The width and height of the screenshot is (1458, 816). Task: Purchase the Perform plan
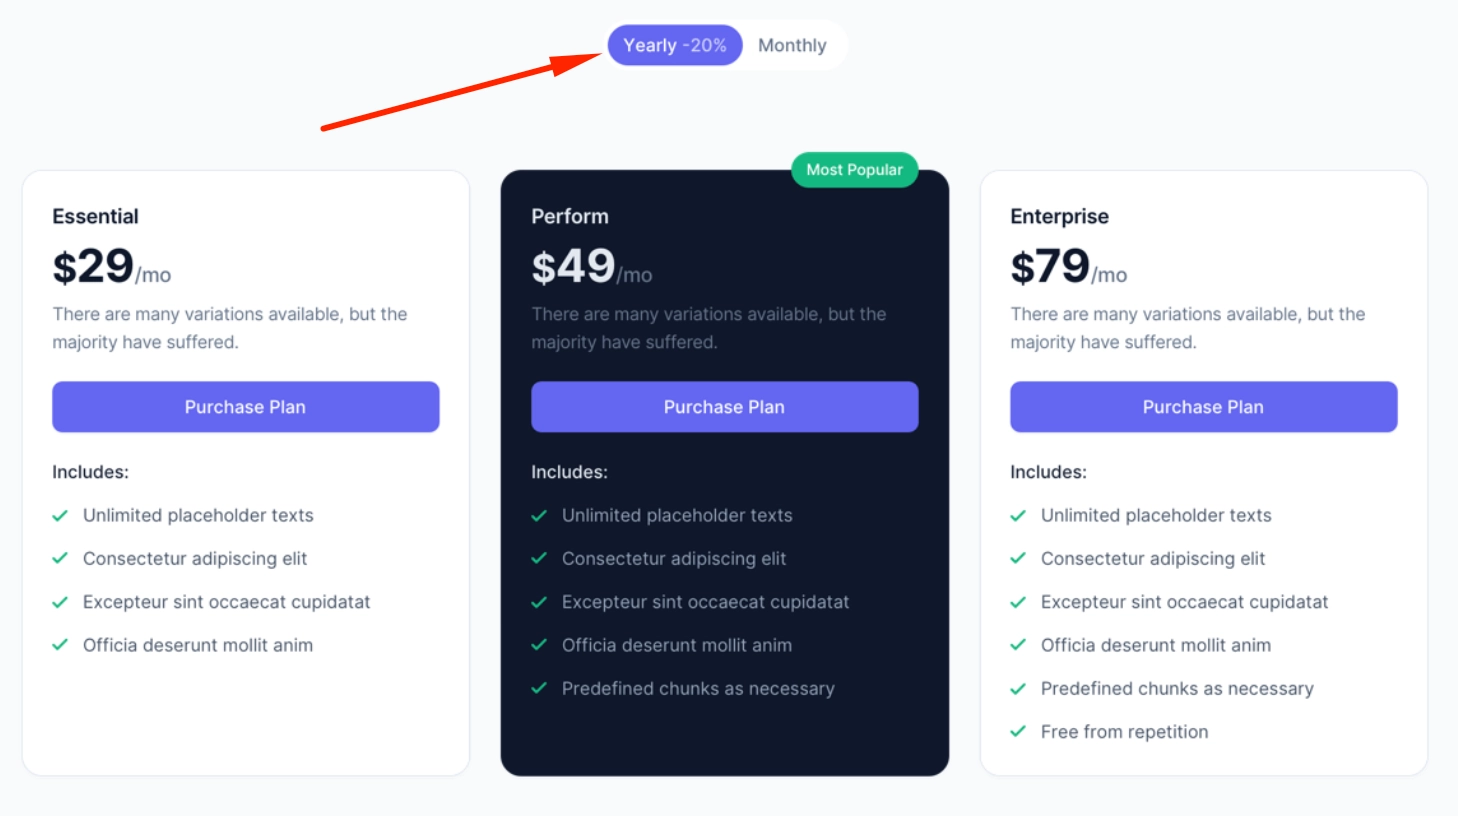click(x=724, y=407)
